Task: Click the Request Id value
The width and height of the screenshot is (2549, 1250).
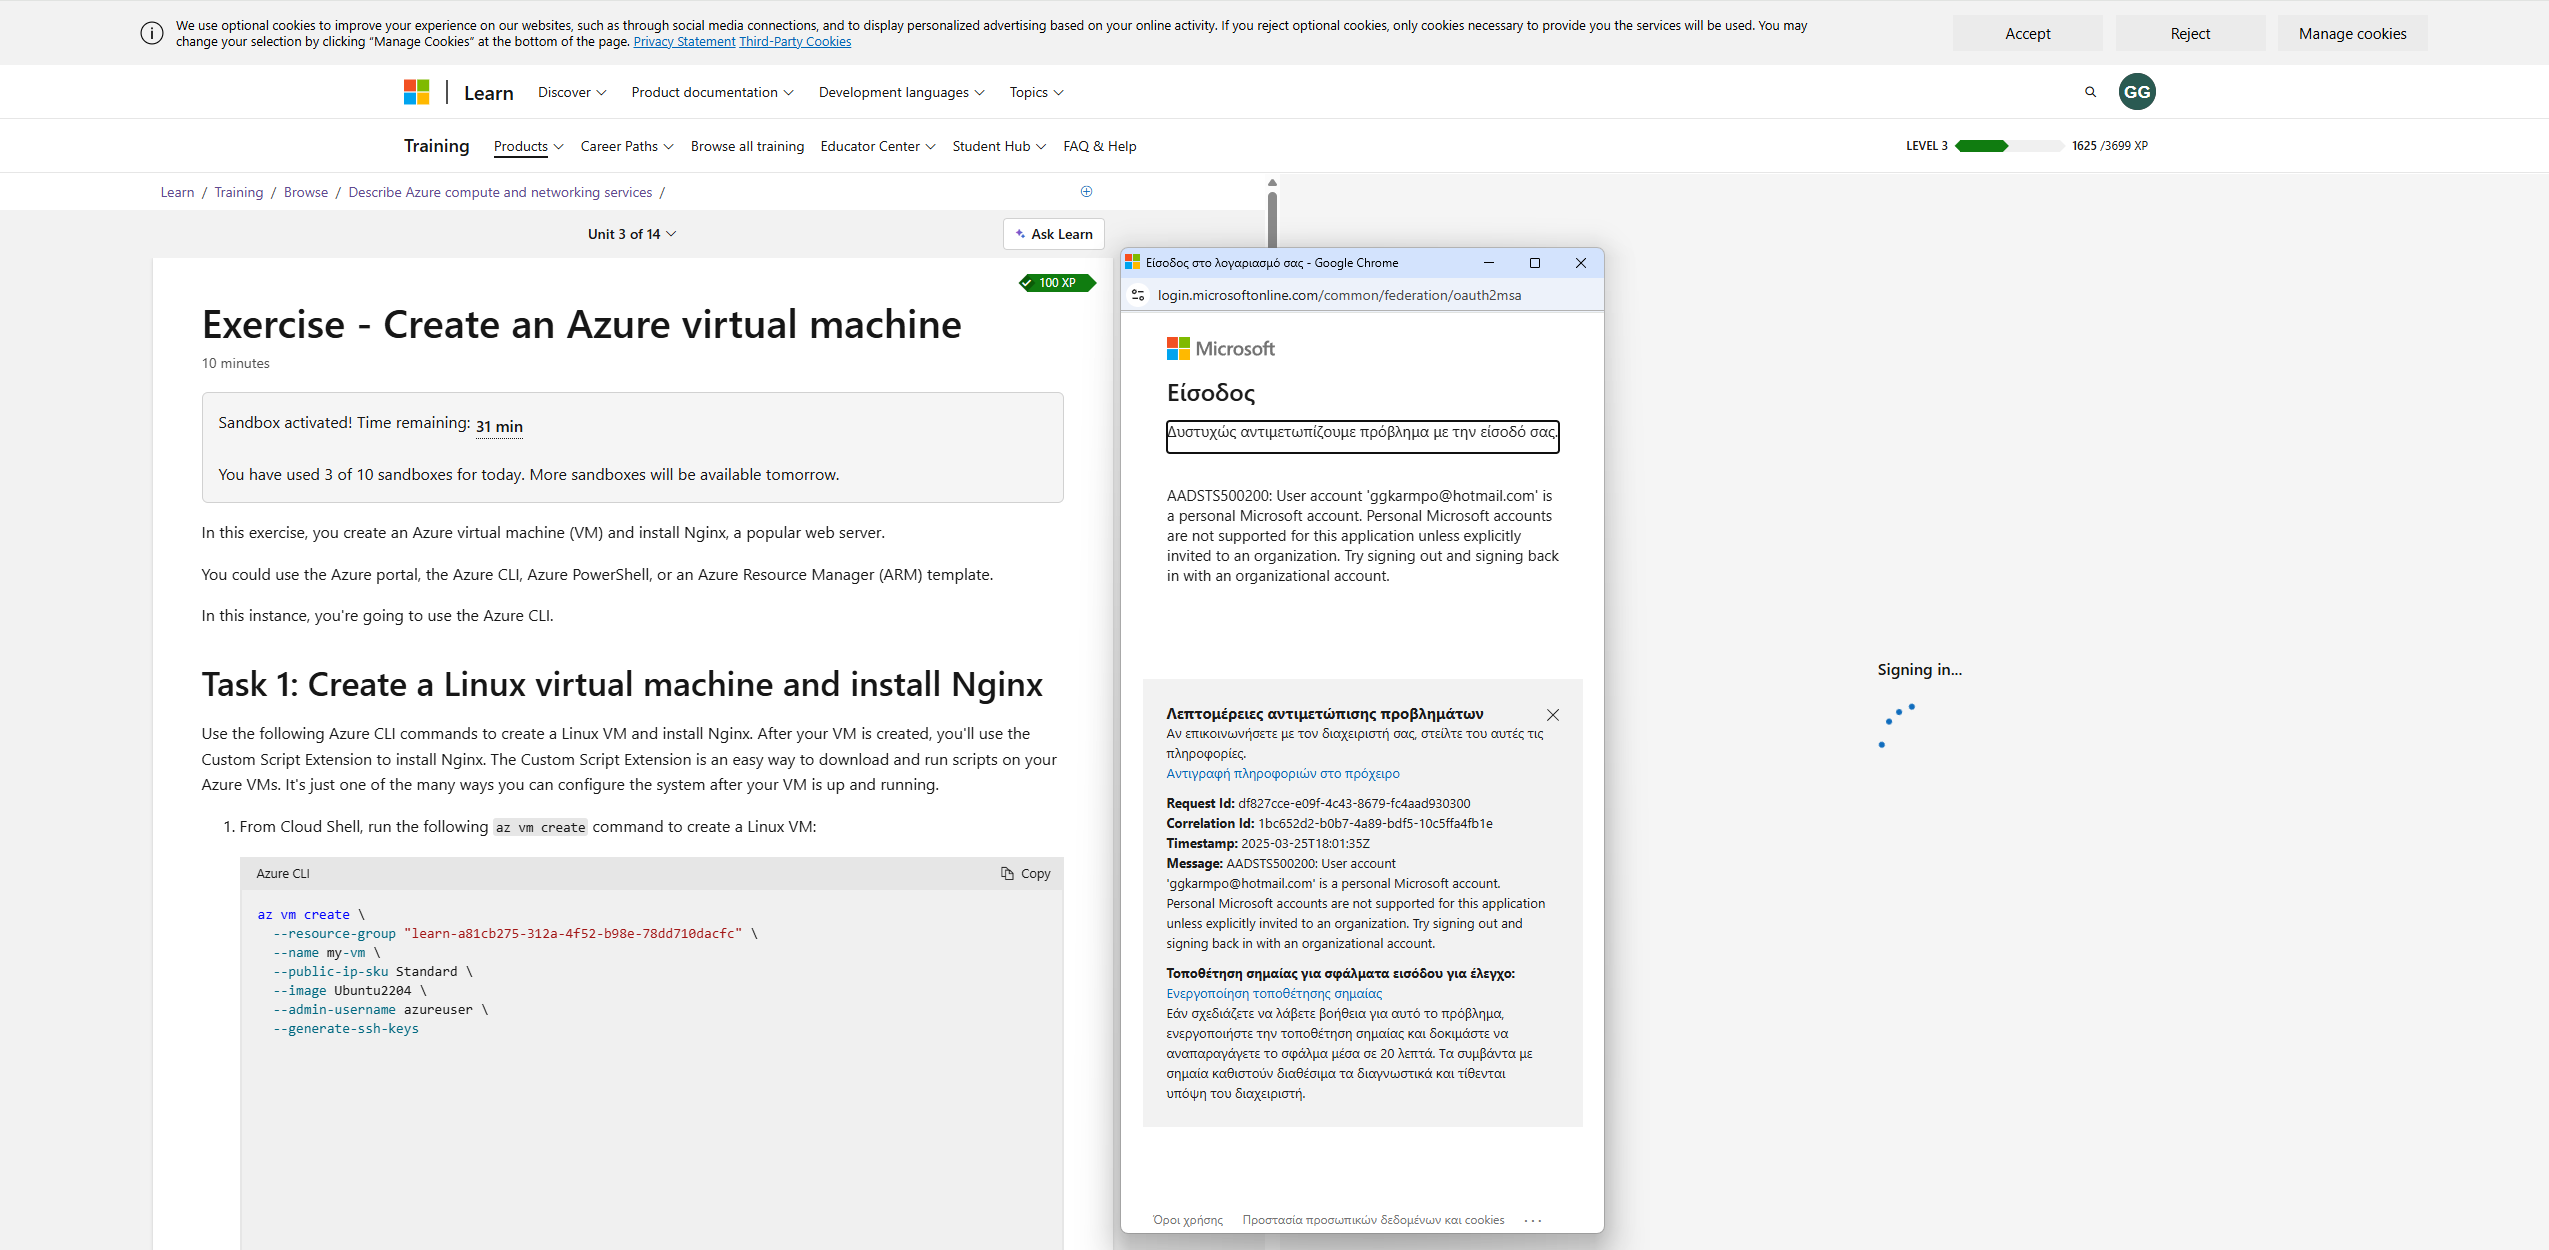Action: tap(1354, 804)
